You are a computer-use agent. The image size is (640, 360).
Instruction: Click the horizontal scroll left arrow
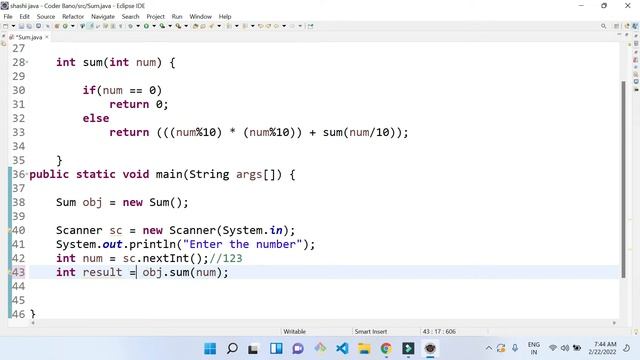(33, 323)
